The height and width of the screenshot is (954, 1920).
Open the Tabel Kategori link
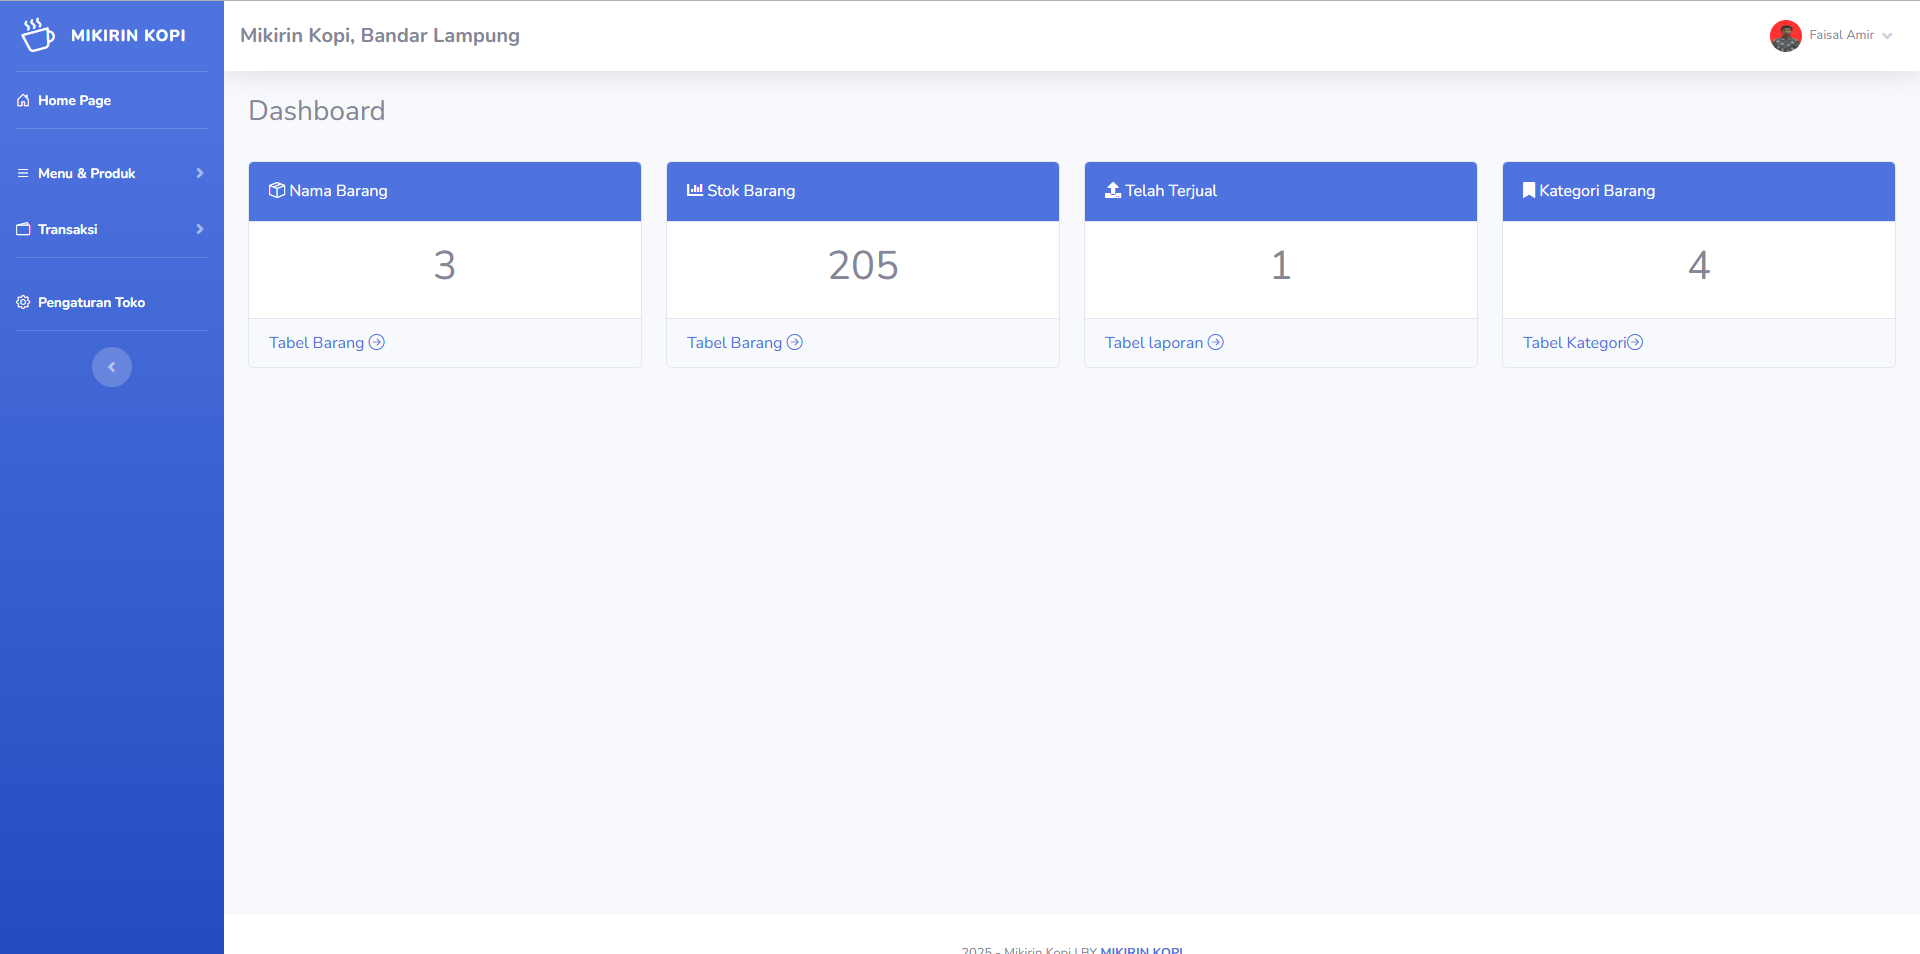[x=1575, y=342]
